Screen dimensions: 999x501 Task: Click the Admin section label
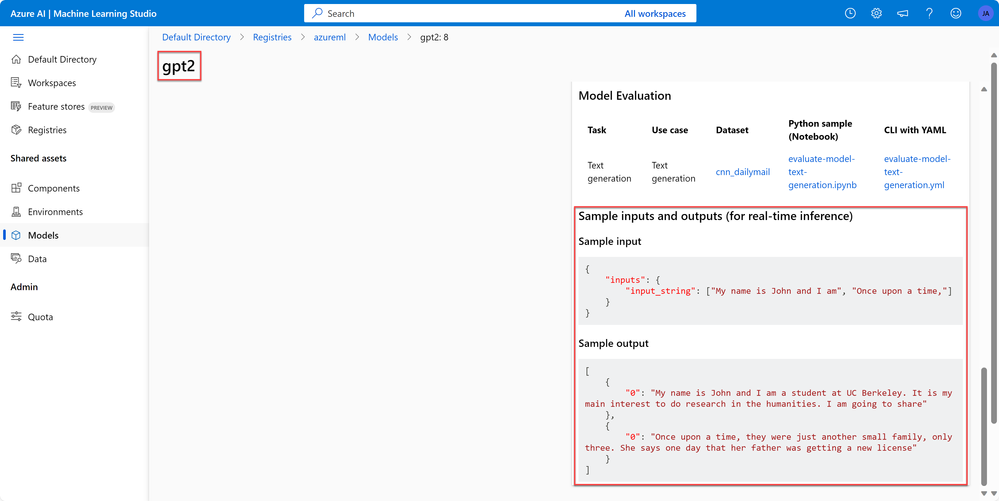point(24,287)
